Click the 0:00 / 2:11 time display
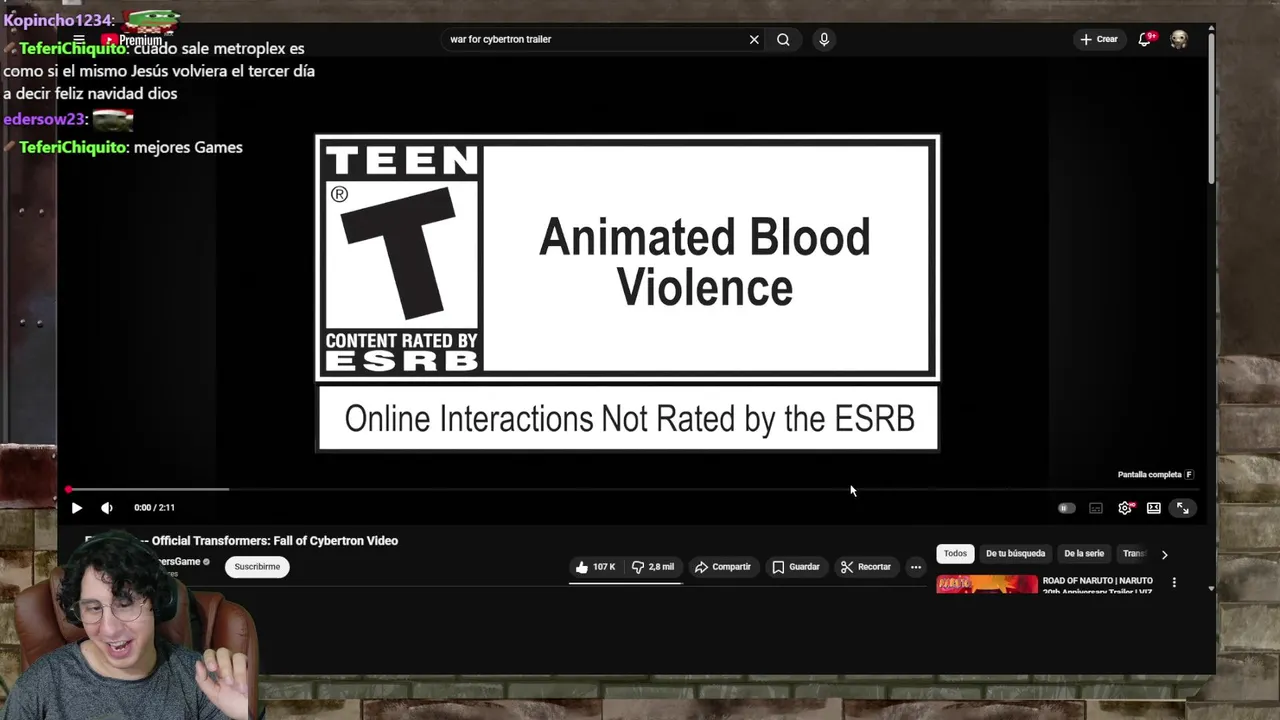1280x720 pixels. [x=154, y=508]
